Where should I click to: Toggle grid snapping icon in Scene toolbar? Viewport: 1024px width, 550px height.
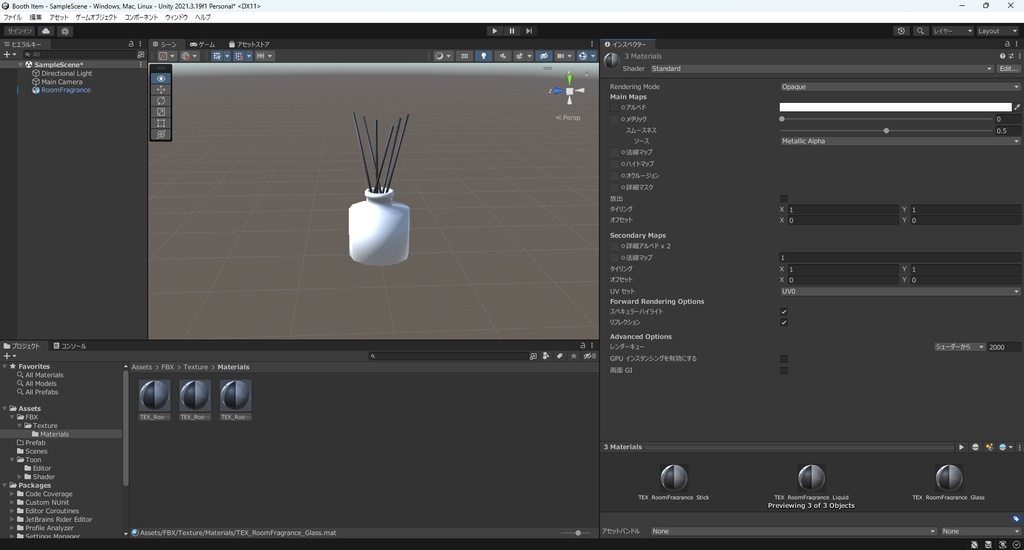241,56
